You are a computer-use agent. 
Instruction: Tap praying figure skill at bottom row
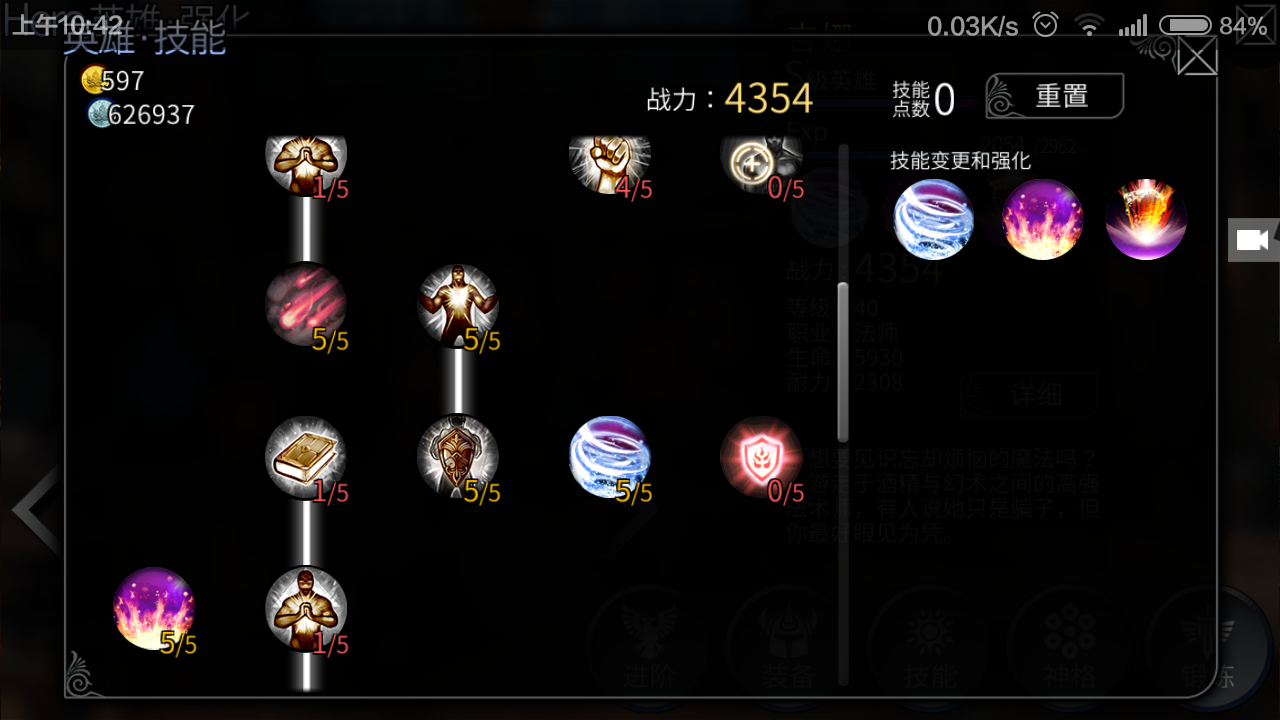coord(306,609)
